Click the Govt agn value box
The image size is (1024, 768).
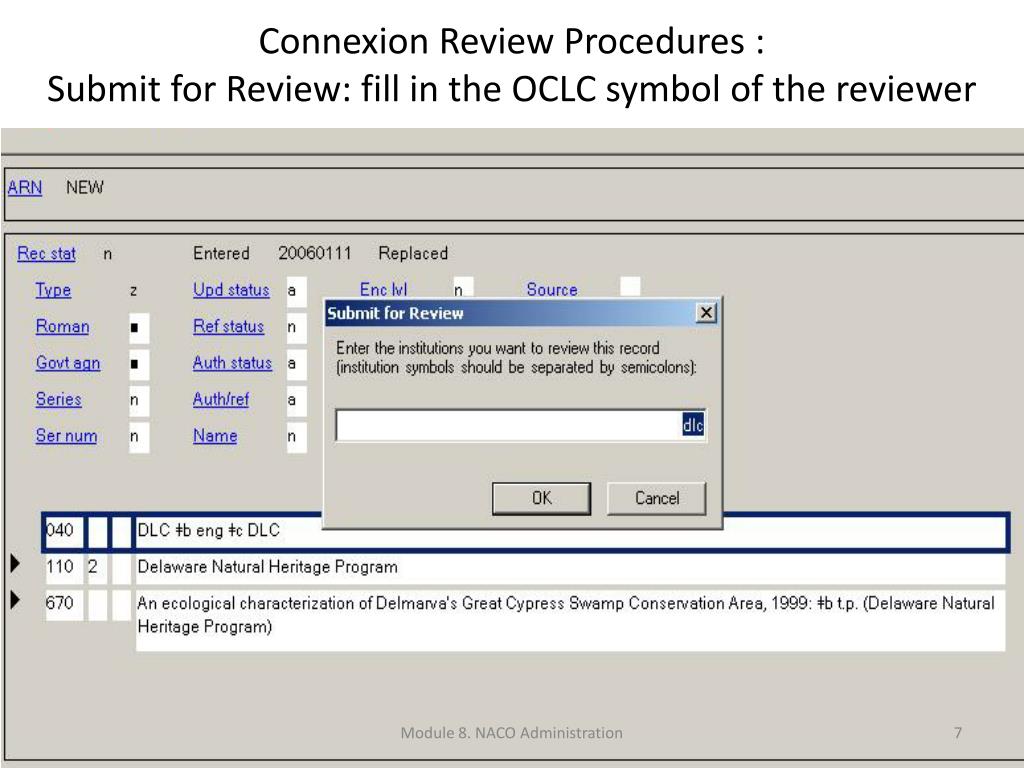(139, 364)
